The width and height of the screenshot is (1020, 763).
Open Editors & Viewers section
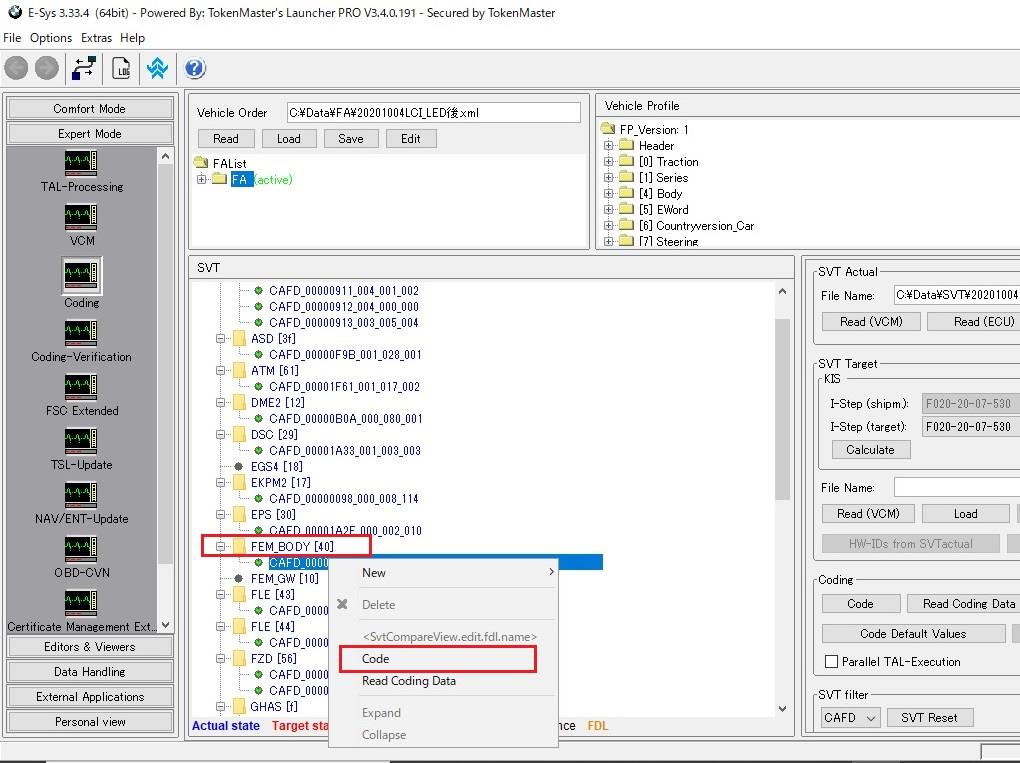coord(90,647)
